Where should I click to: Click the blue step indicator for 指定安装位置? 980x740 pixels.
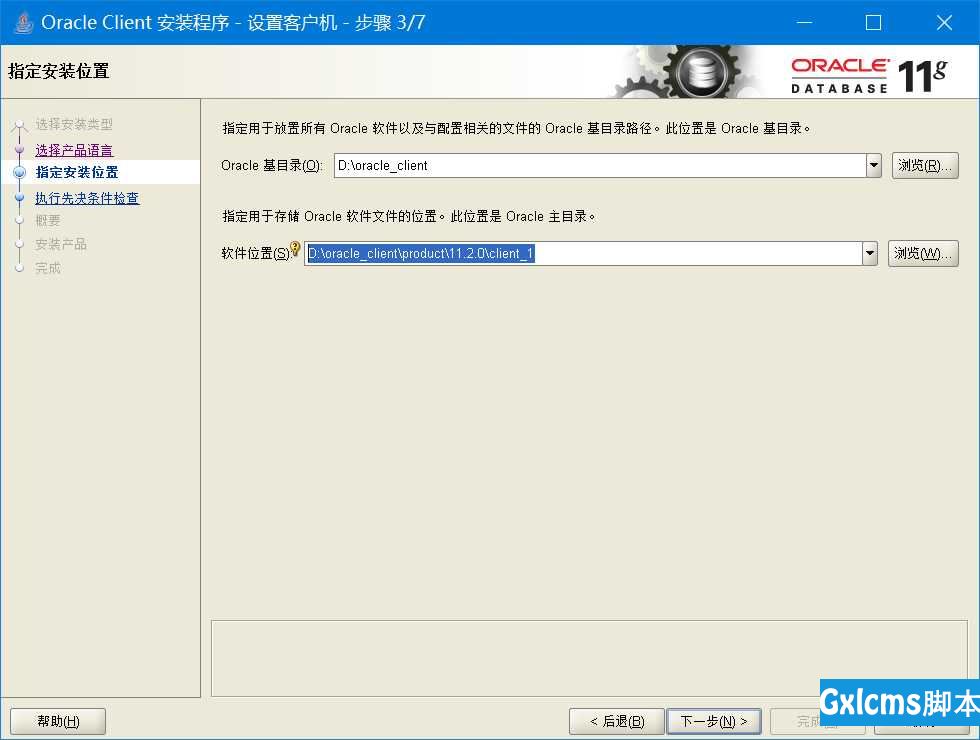[x=21, y=171]
